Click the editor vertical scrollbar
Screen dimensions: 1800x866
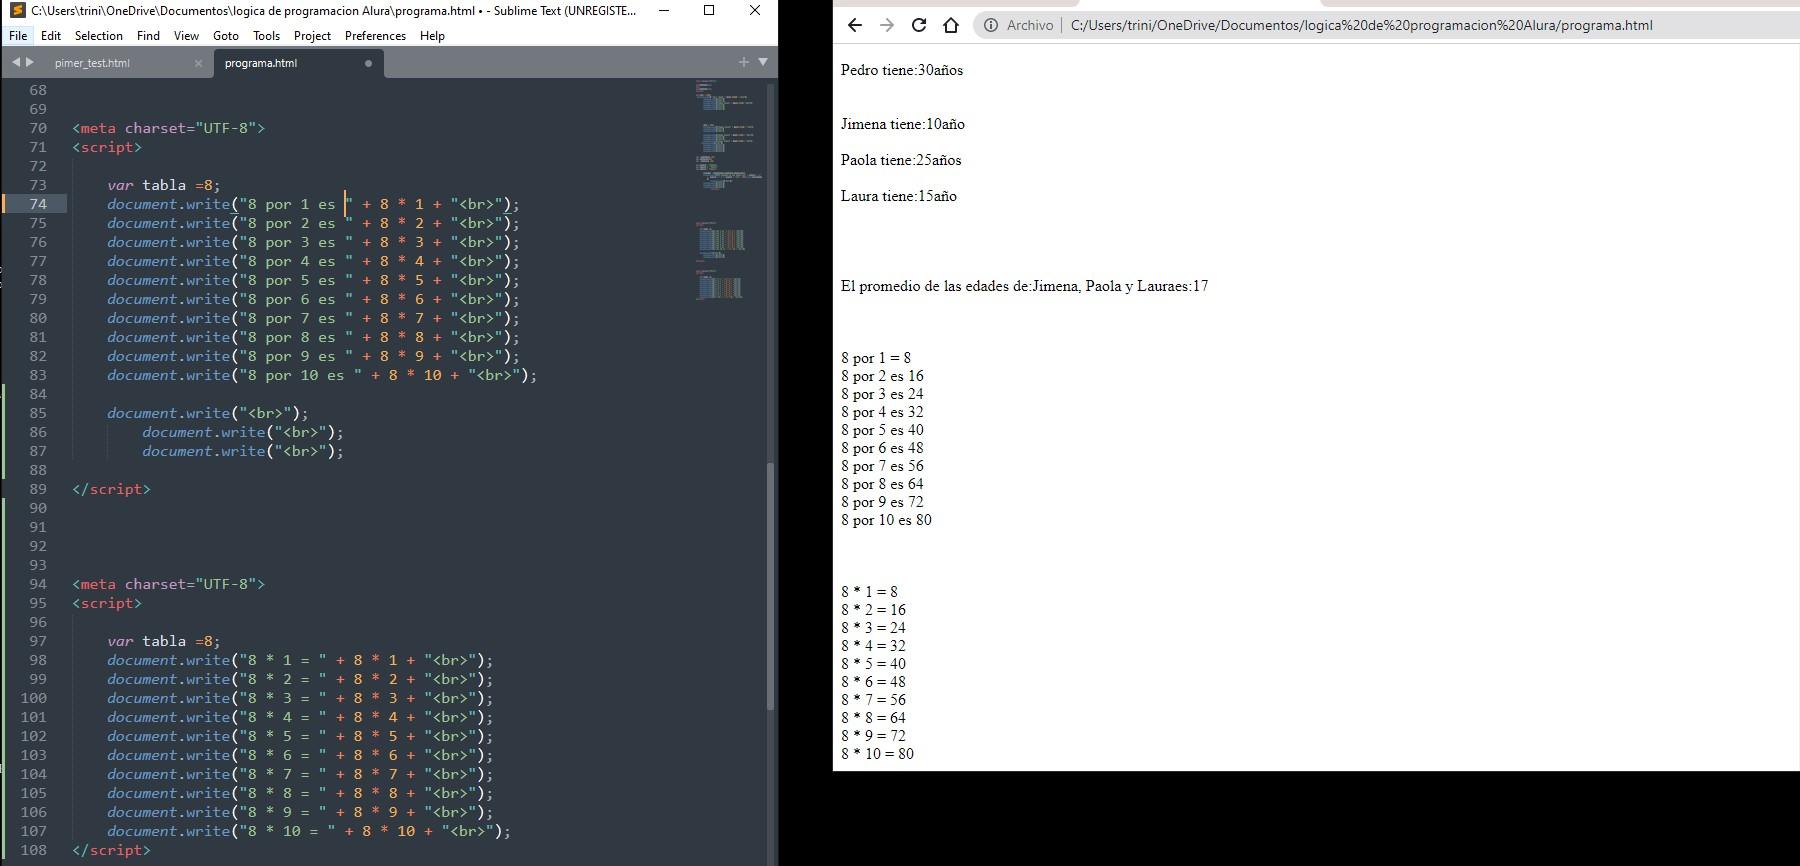770,585
